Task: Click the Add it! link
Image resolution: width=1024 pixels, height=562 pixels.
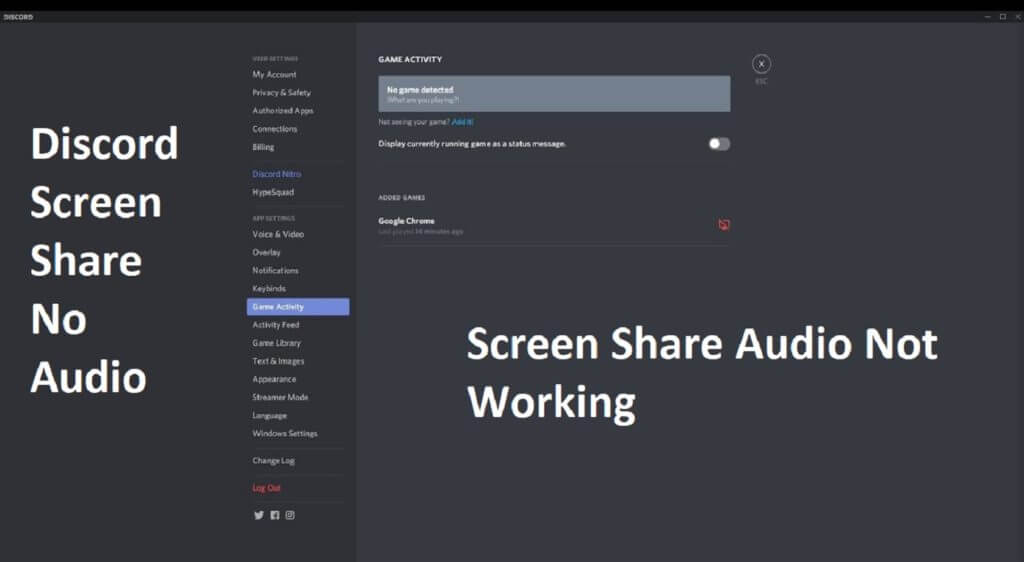Action: [462, 122]
